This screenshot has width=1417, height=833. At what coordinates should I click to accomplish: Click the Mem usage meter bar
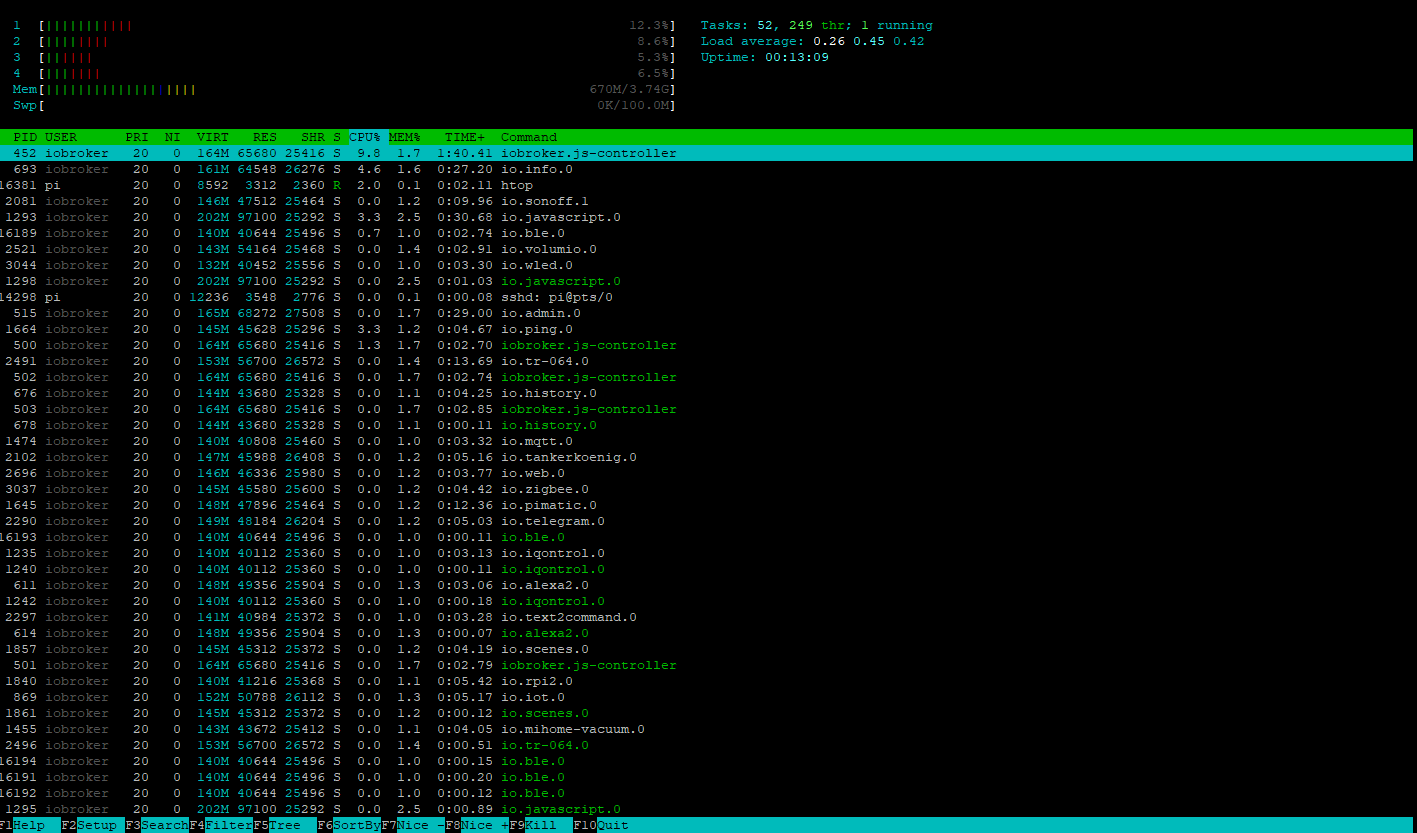tap(356, 89)
